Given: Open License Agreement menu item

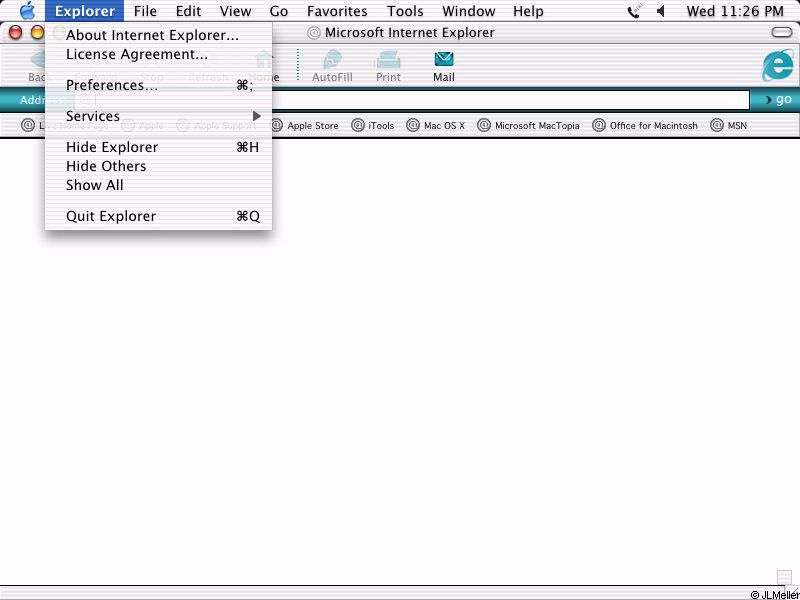Looking at the screenshot, I should [159, 54].
